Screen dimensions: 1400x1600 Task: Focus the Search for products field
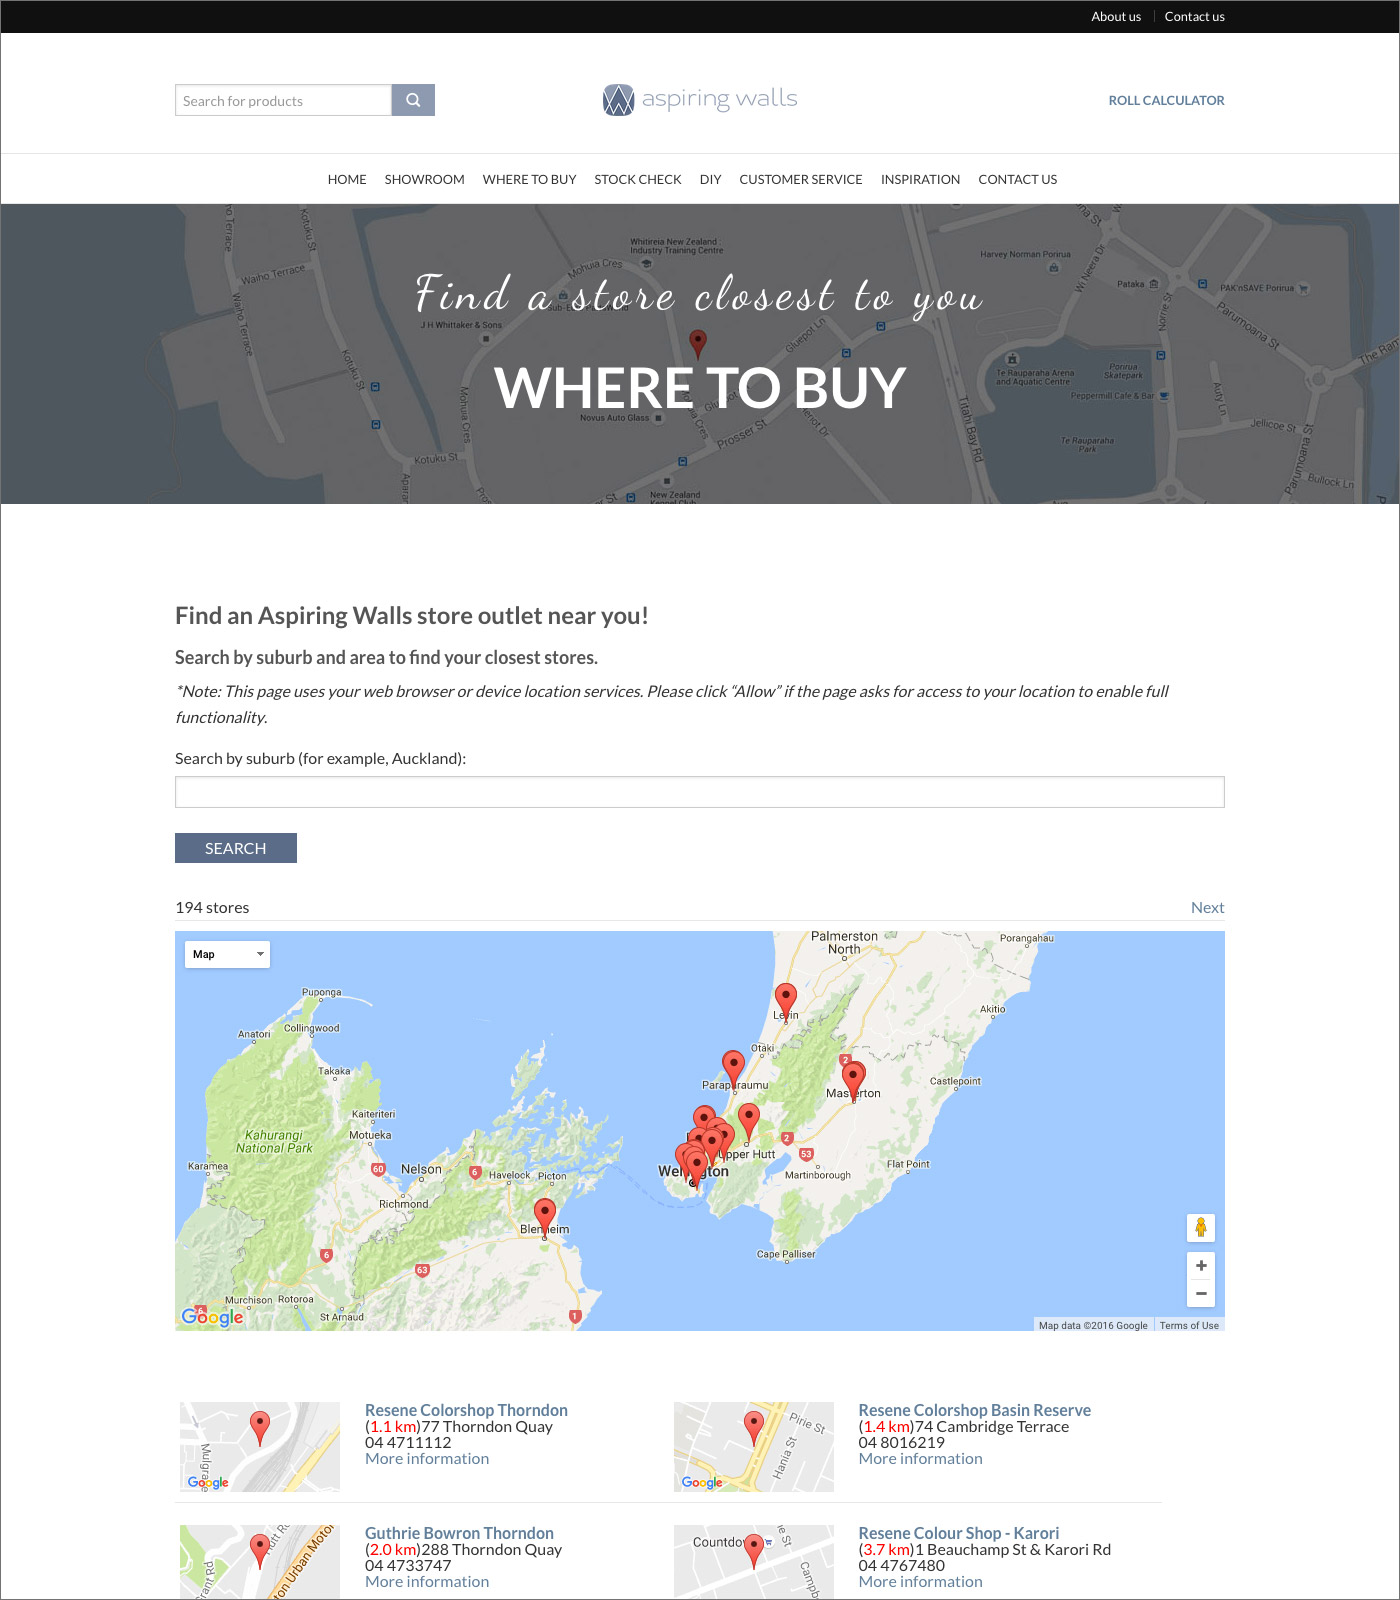[283, 100]
